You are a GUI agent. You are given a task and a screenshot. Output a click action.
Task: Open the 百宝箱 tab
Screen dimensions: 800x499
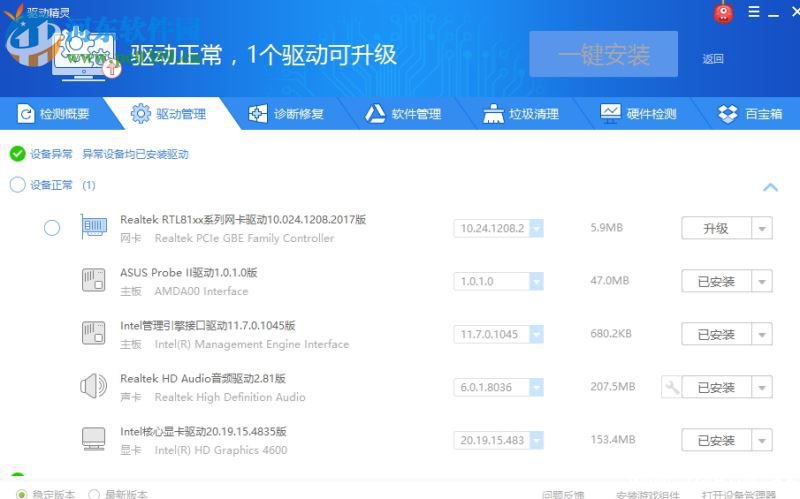[750, 113]
